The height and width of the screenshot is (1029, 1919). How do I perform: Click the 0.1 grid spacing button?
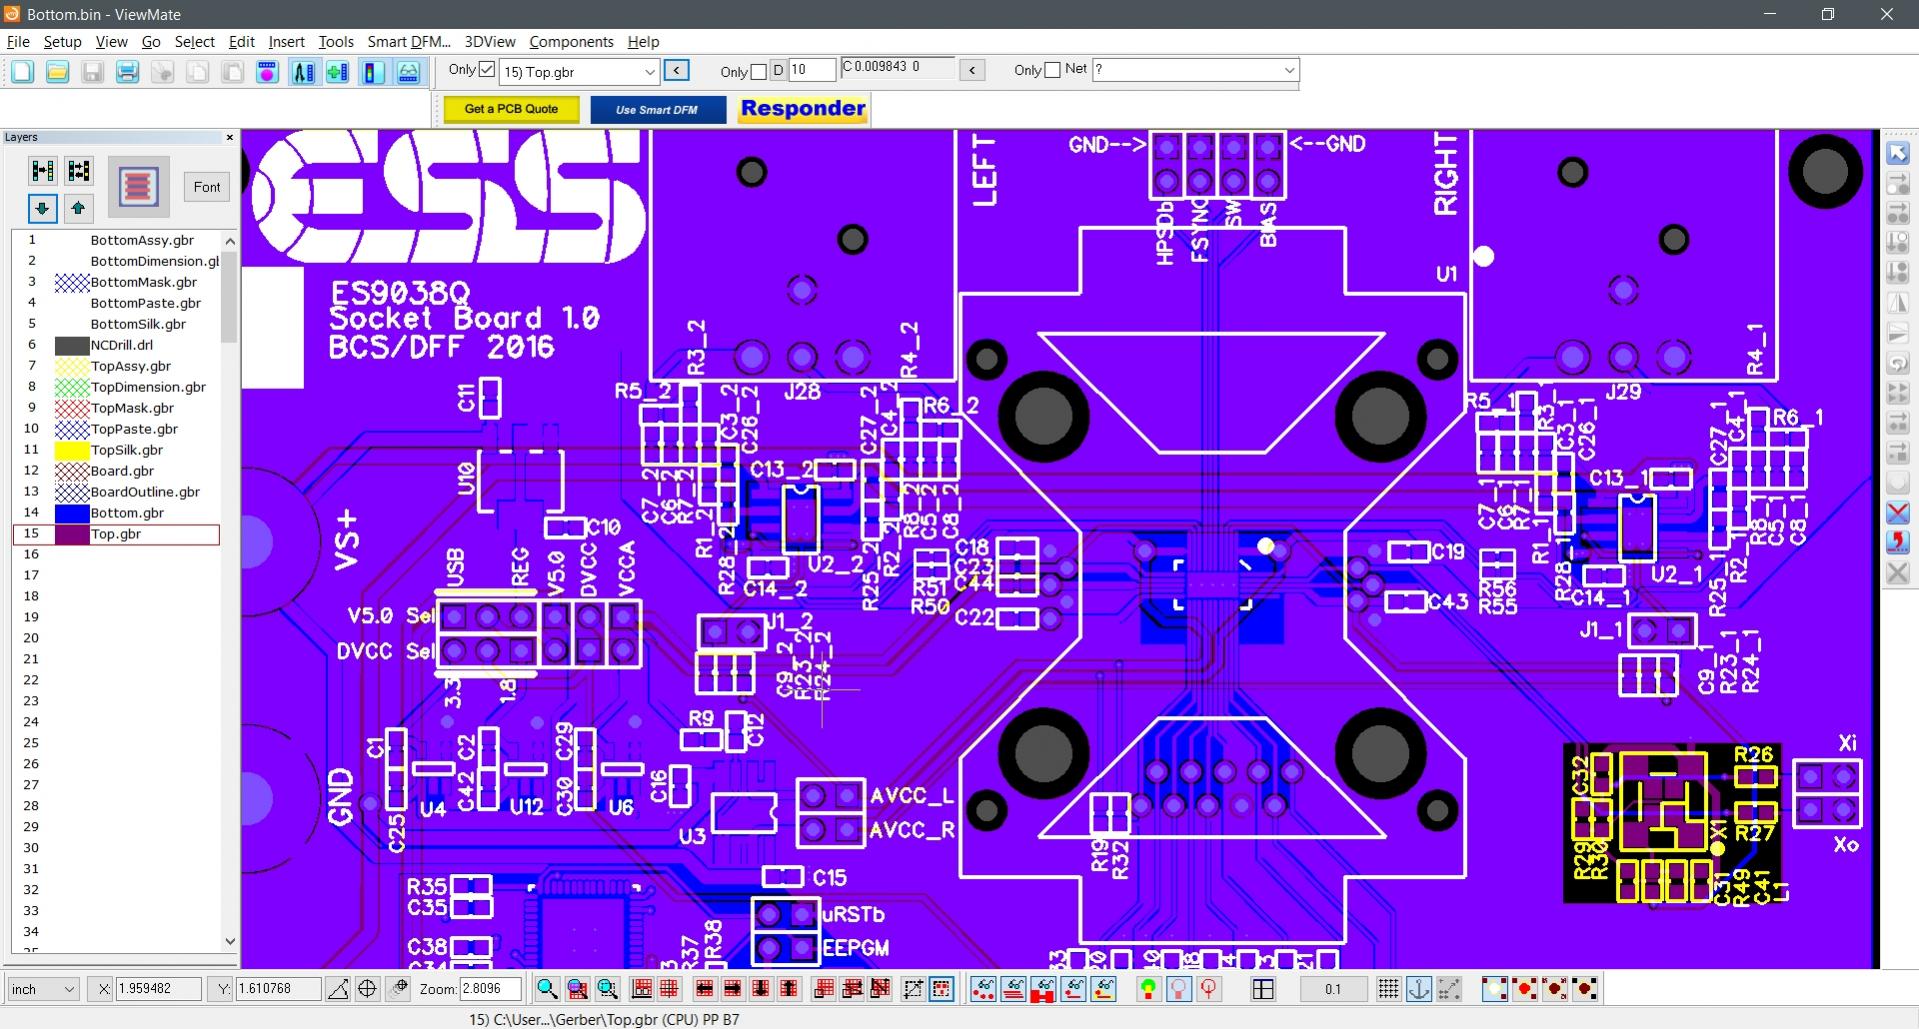coord(1333,989)
